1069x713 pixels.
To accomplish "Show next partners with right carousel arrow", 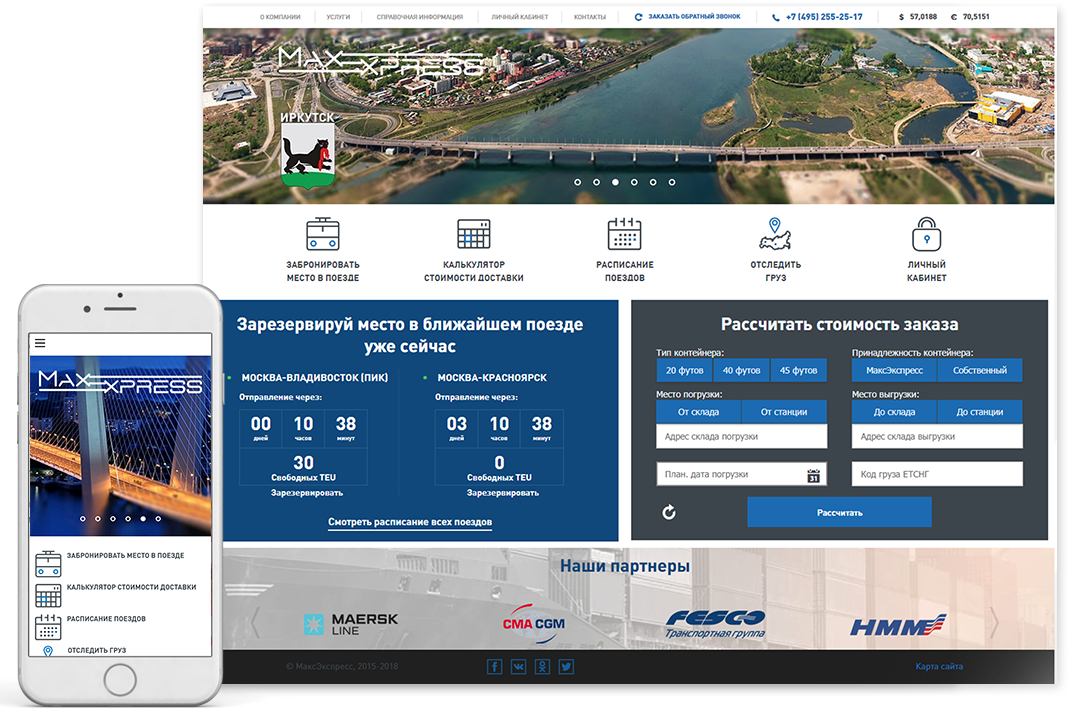I will pyautogui.click(x=993, y=623).
